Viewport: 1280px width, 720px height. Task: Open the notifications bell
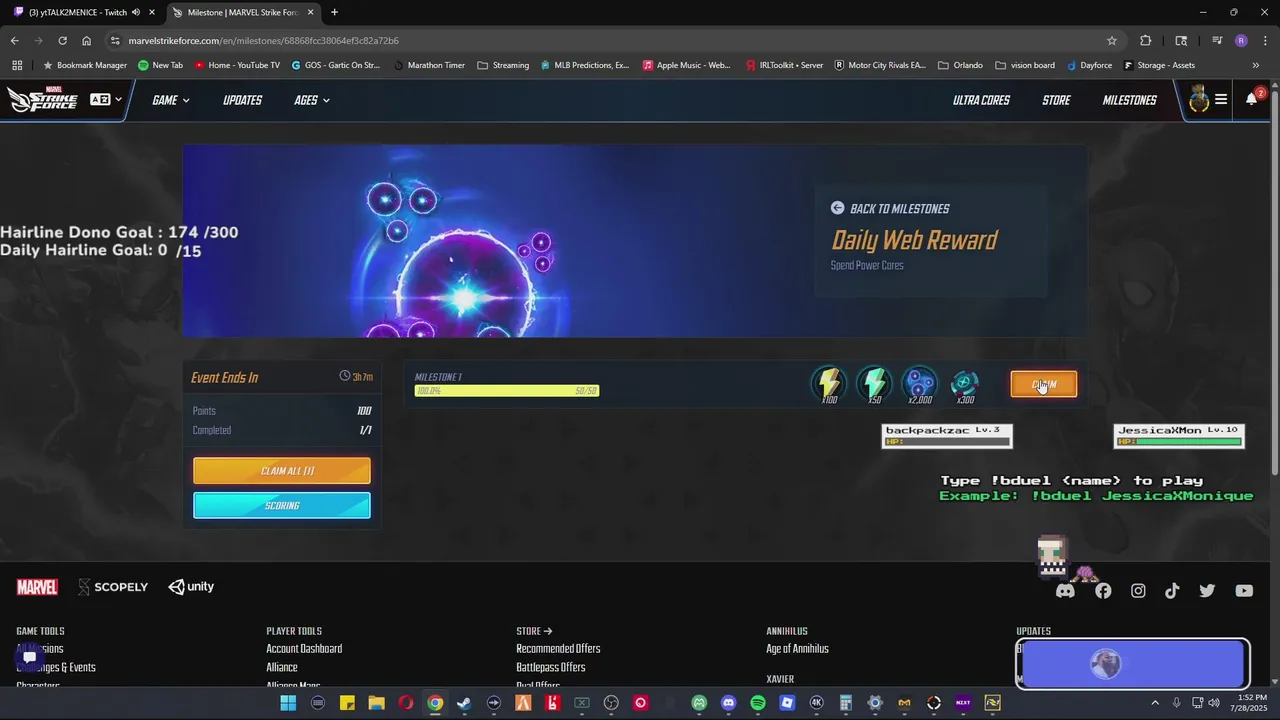[x=1252, y=99]
